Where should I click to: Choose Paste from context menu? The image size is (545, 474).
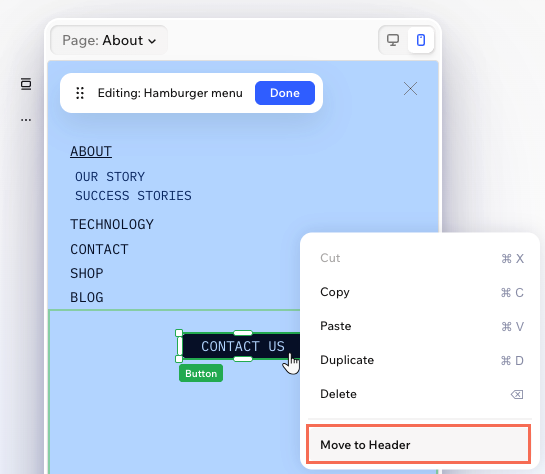click(x=421, y=326)
